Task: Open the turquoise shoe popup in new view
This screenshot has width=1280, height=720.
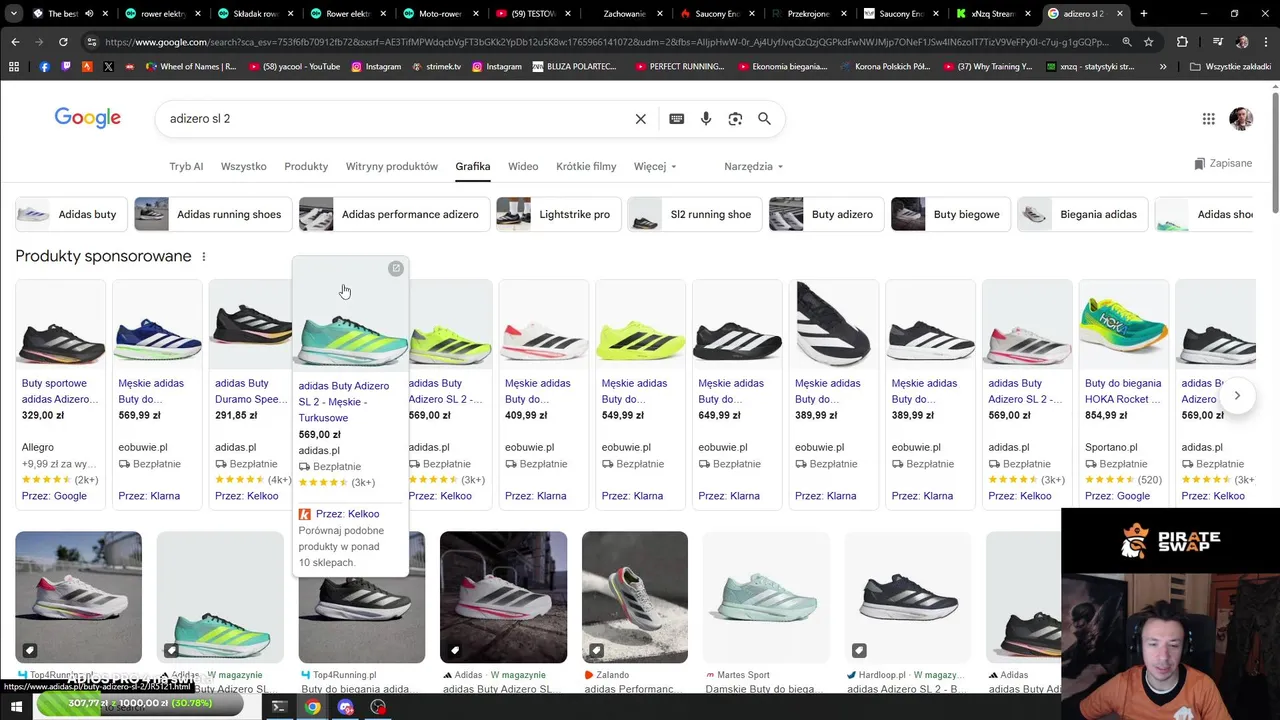Action: (396, 268)
